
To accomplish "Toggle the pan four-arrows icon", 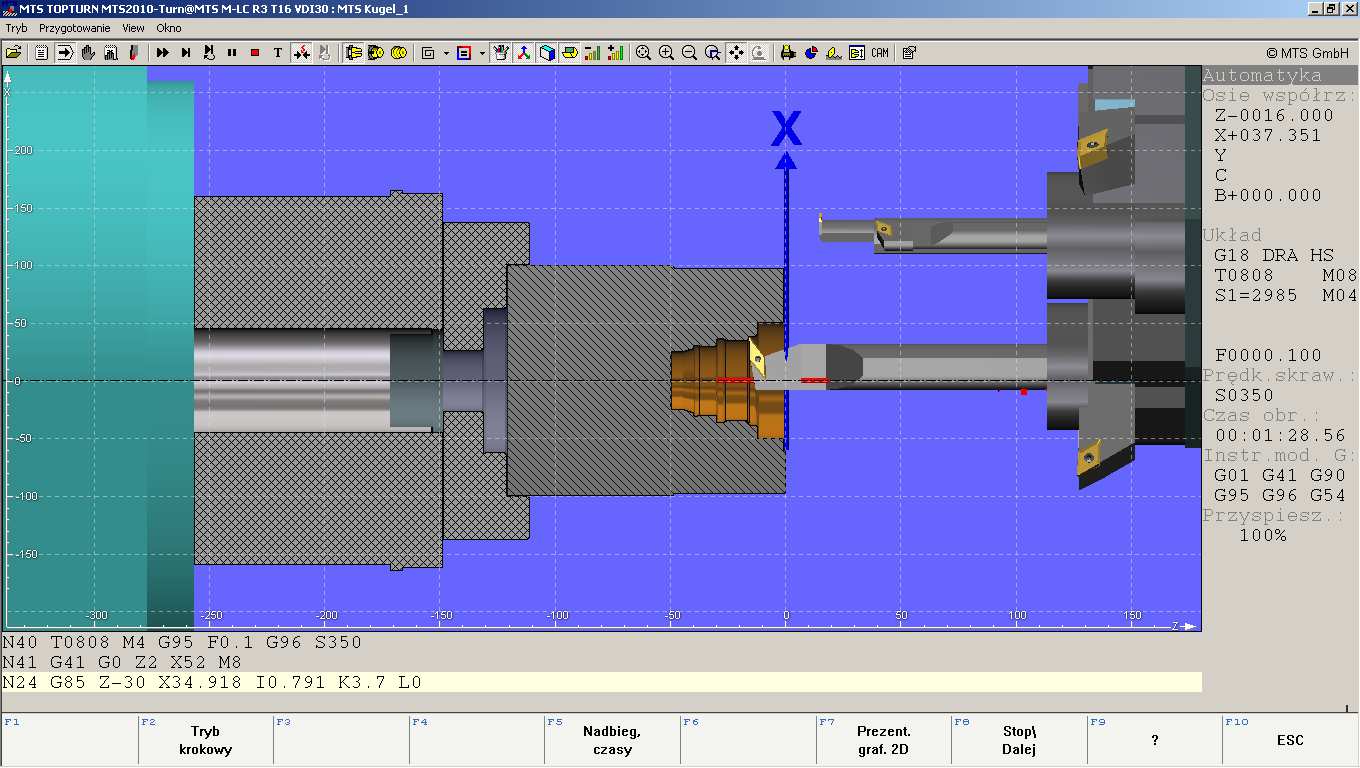I will 737,52.
